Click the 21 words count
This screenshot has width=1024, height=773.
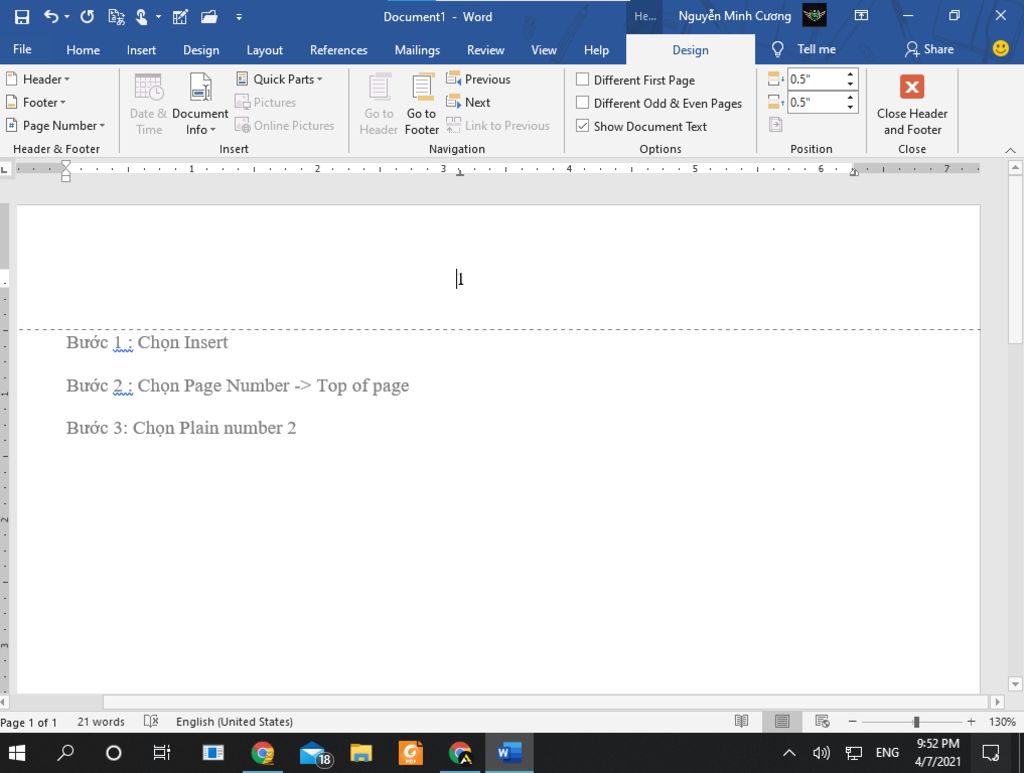coord(101,721)
